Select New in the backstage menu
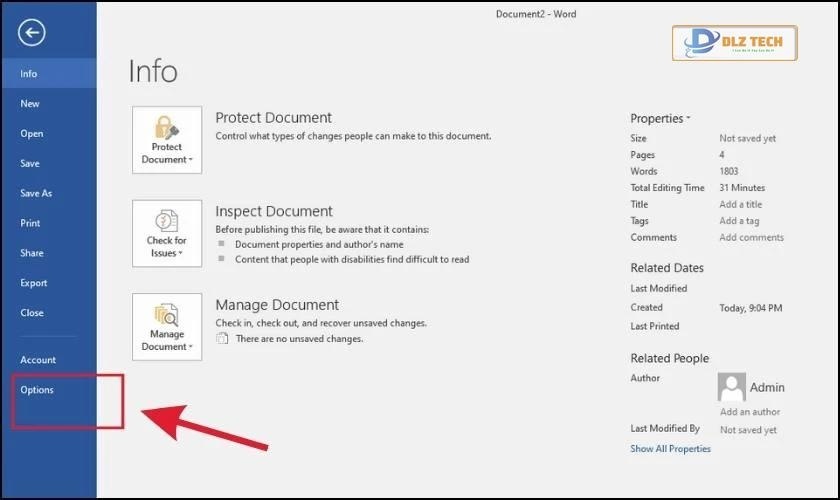Image resolution: width=840 pixels, height=500 pixels. tap(30, 104)
